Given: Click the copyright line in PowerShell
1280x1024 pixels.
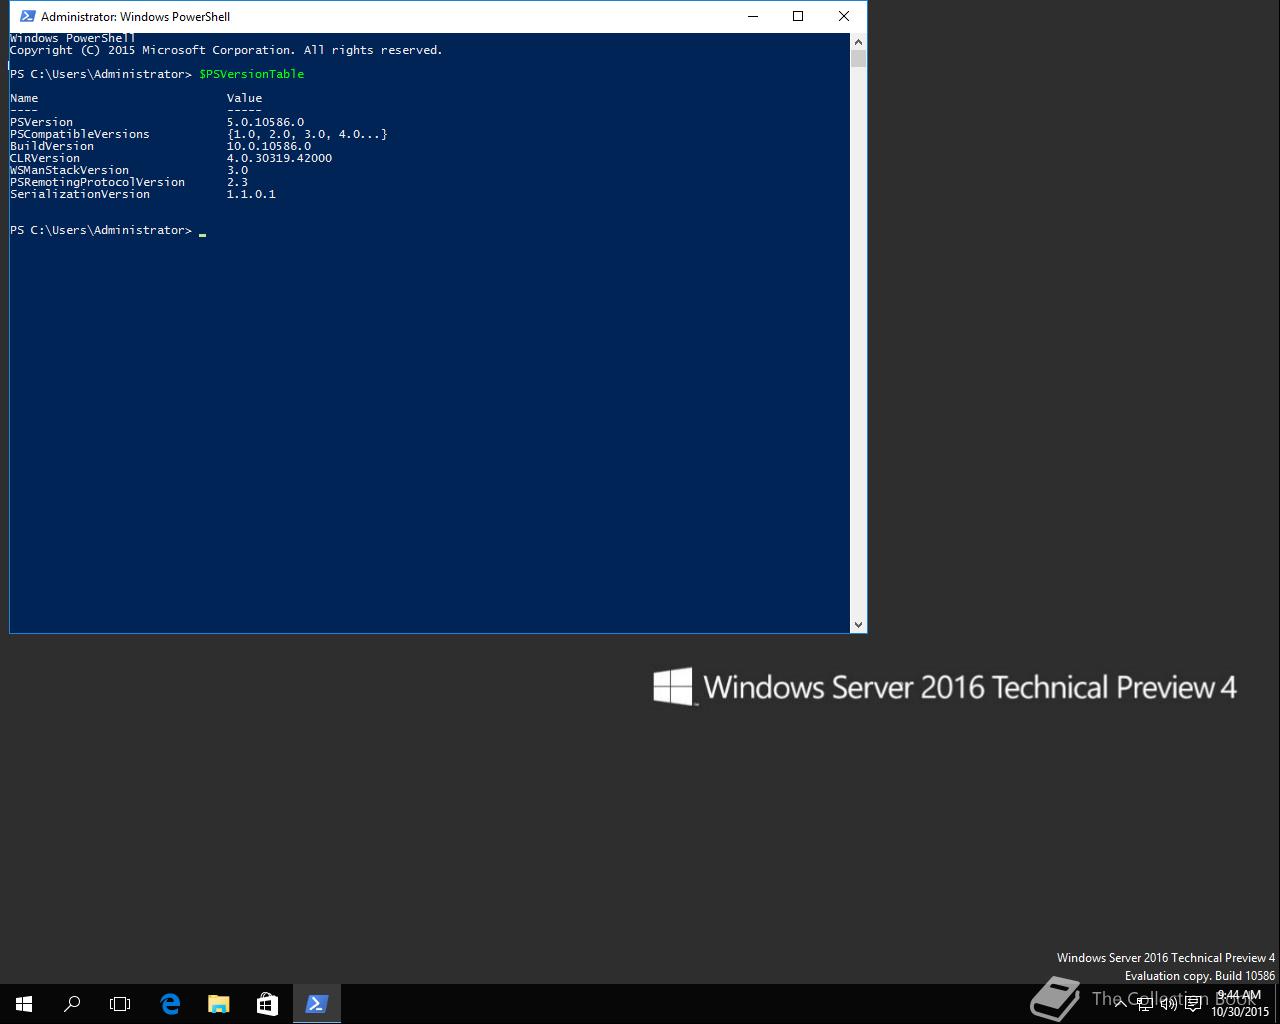Looking at the screenshot, I should pos(226,50).
